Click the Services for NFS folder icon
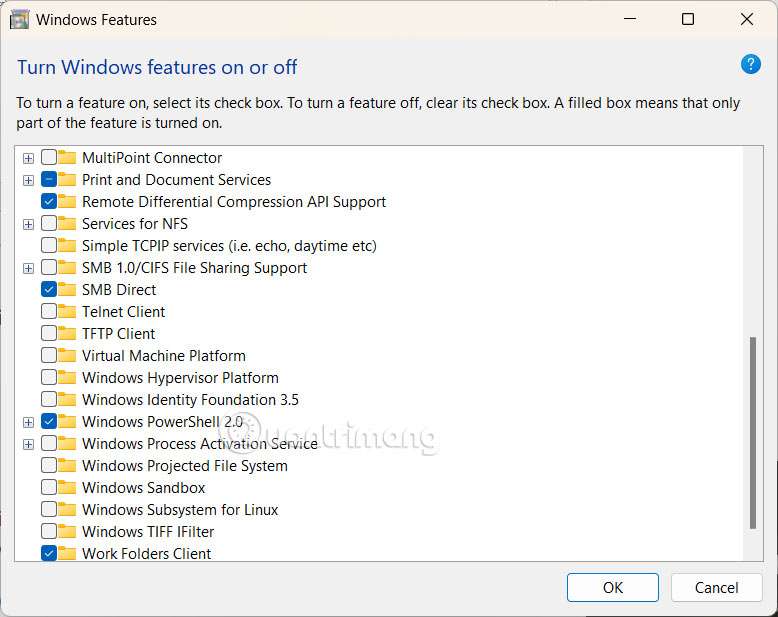Image resolution: width=778 pixels, height=617 pixels. coord(67,224)
